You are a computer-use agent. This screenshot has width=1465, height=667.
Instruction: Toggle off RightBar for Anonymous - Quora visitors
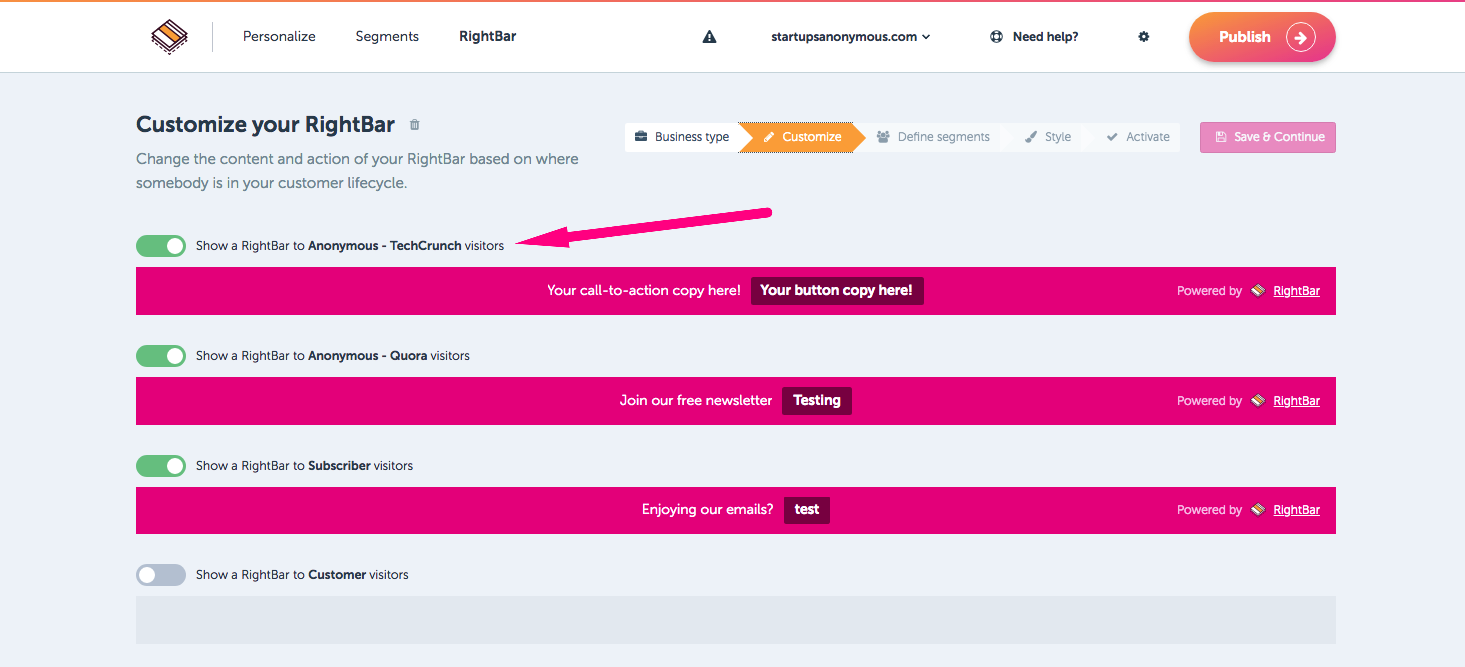[161, 356]
